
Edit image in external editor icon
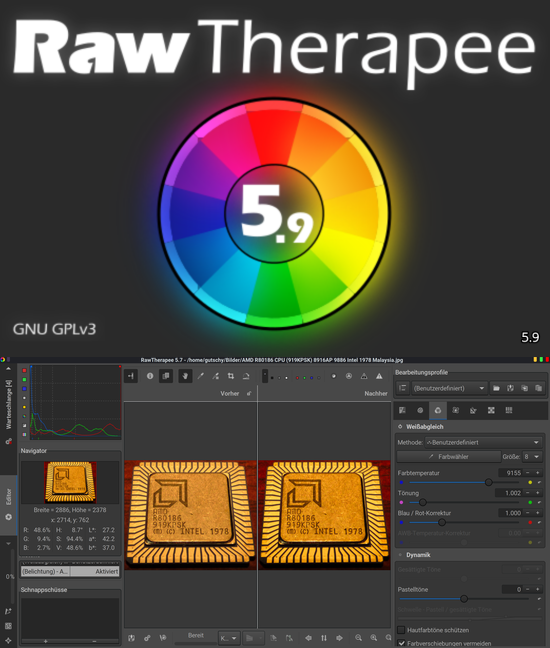pyautogui.click(x=163, y=638)
